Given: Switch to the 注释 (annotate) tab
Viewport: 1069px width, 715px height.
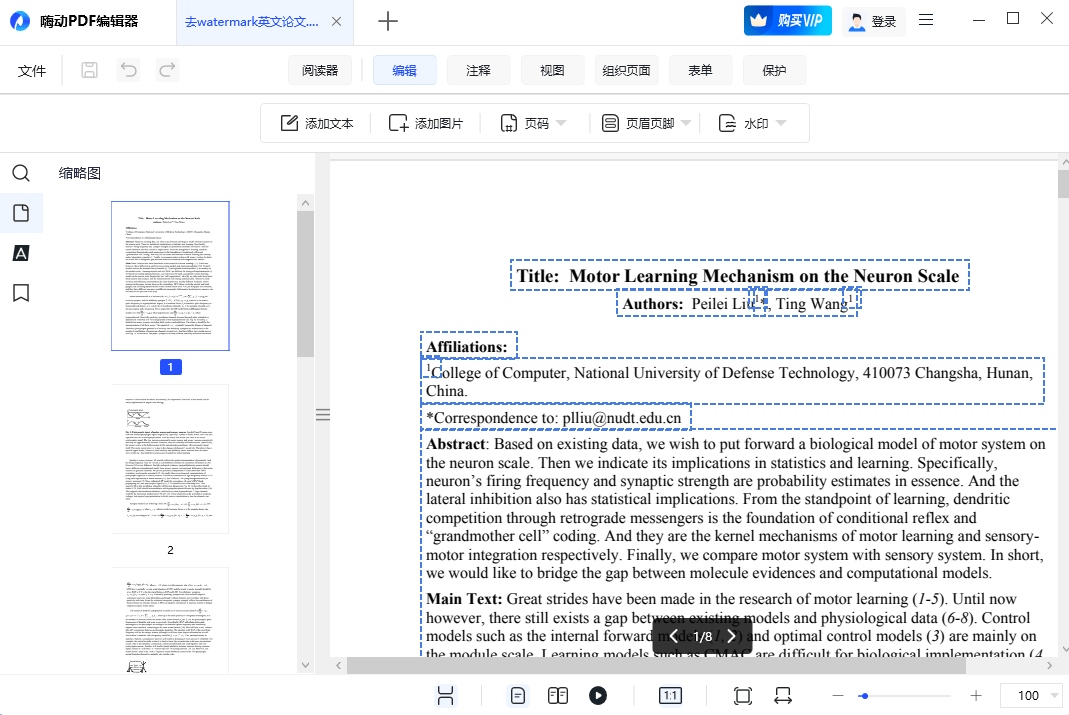Looking at the screenshot, I should [x=478, y=70].
